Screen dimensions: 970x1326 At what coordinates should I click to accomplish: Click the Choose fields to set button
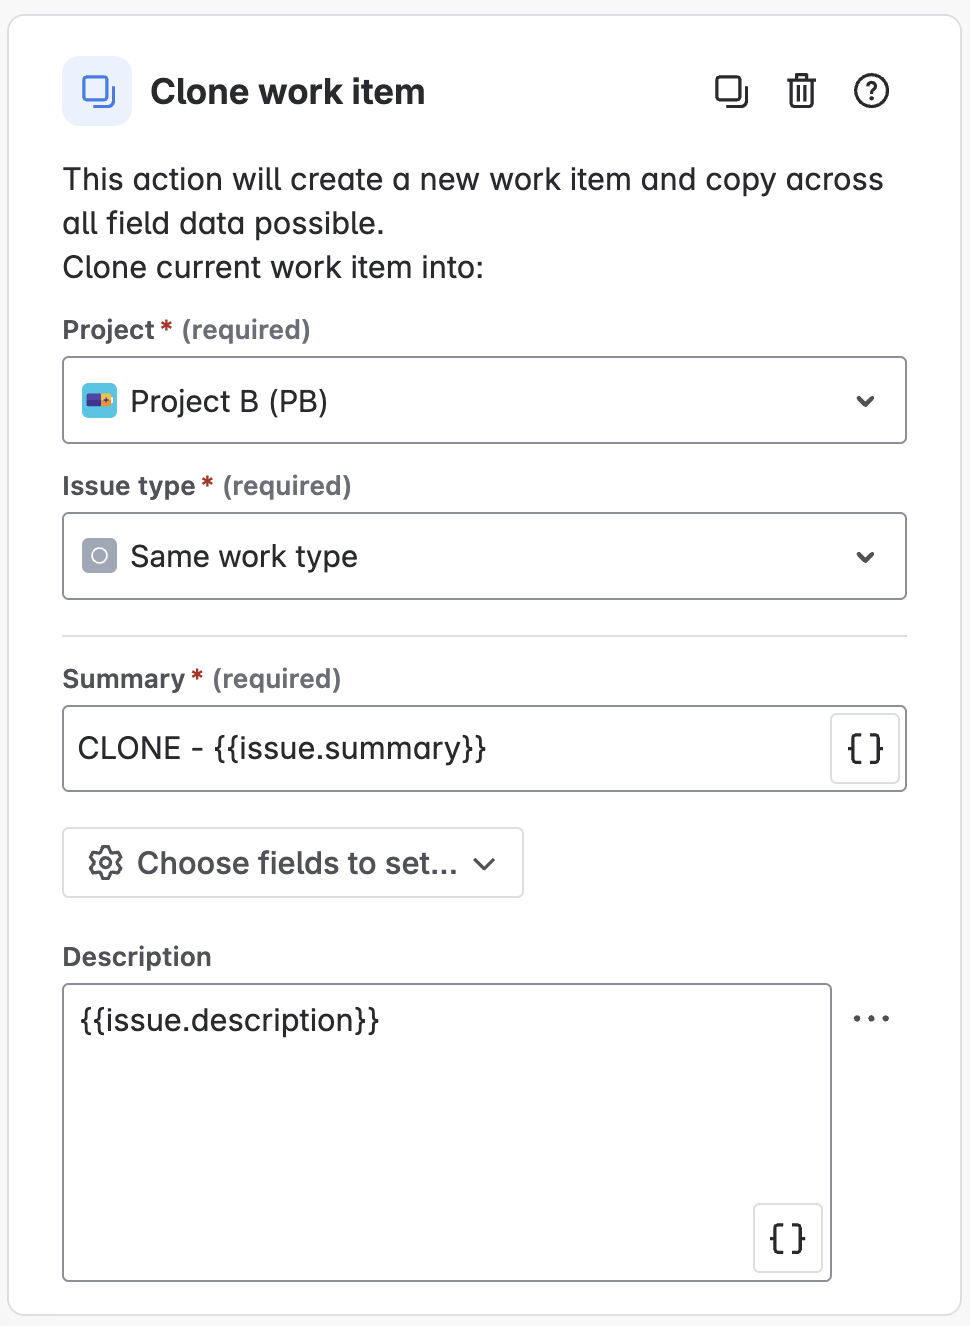[292, 863]
